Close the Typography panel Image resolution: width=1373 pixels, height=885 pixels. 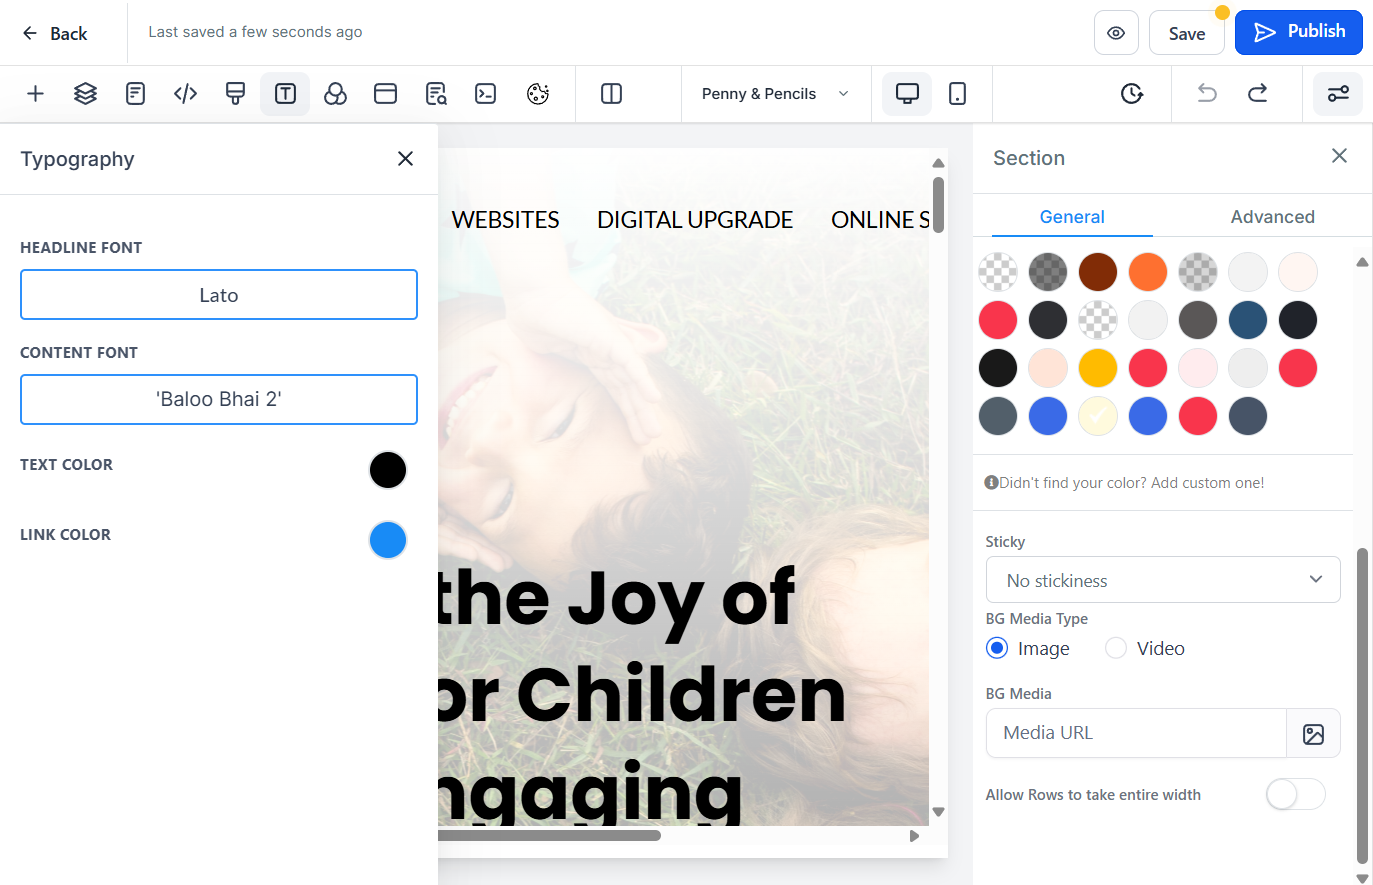click(x=405, y=158)
